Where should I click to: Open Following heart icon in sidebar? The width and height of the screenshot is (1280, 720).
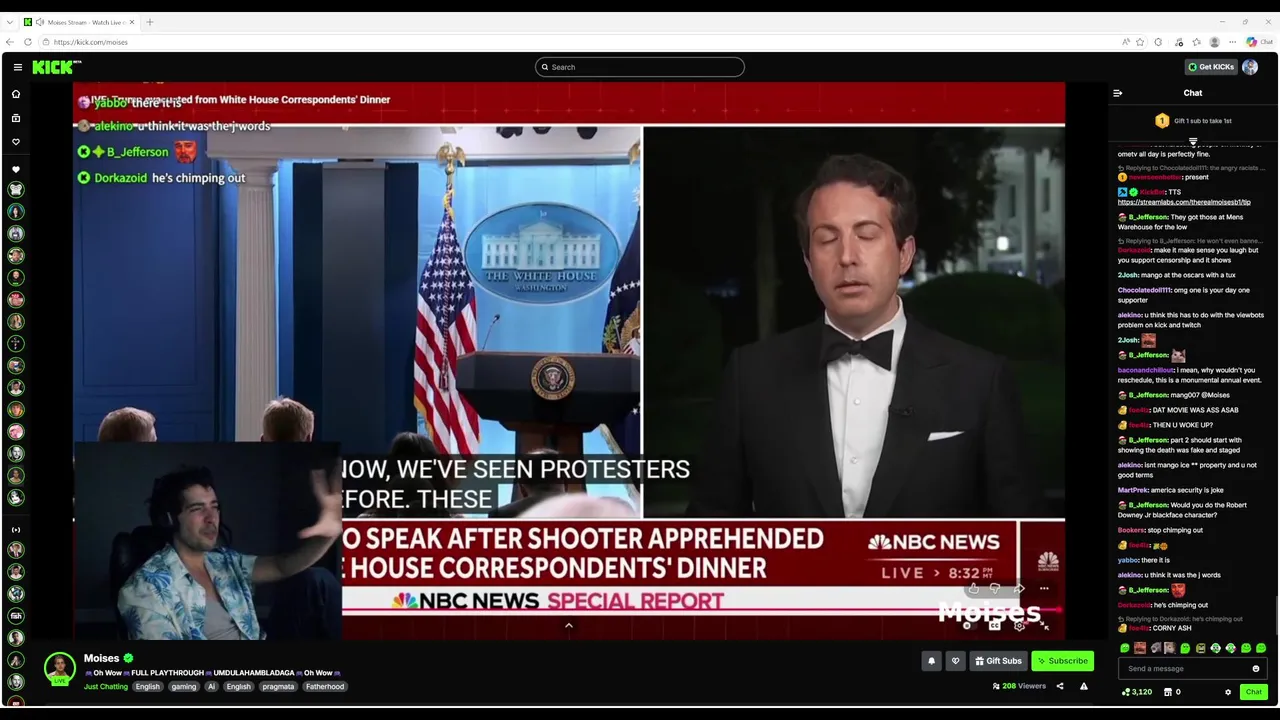click(x=16, y=142)
